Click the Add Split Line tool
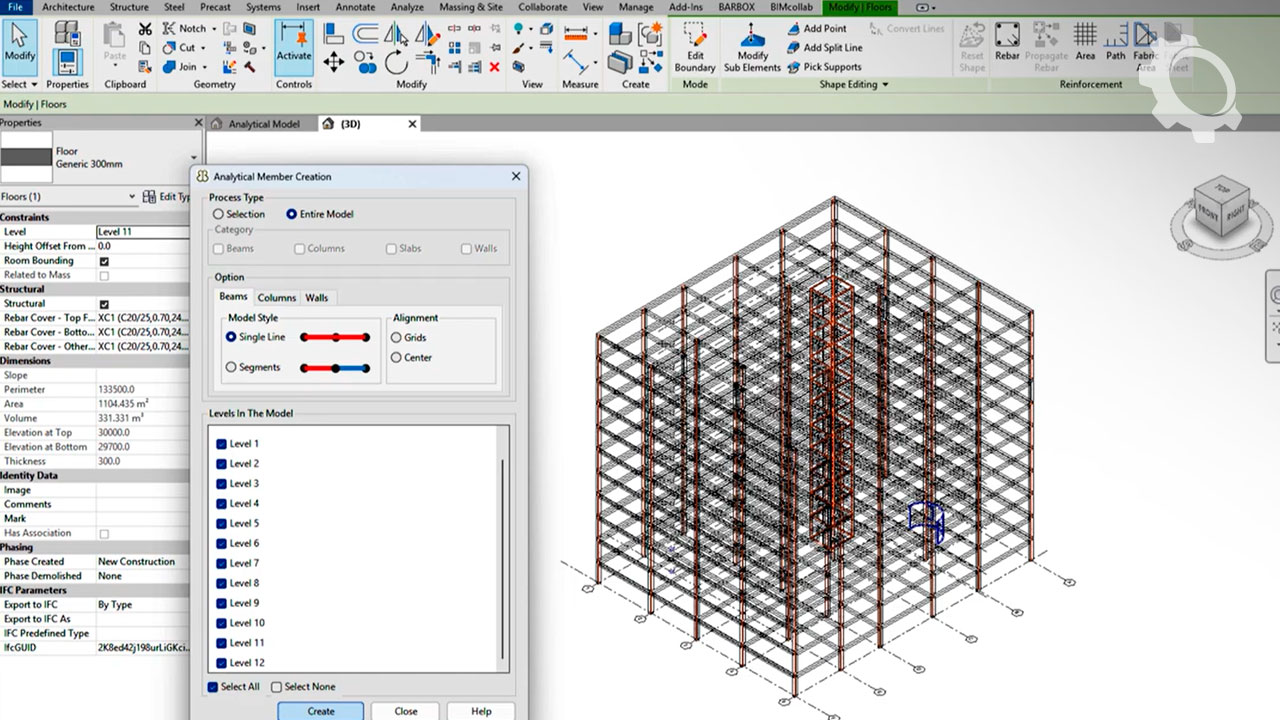This screenshot has width=1280, height=720. (x=824, y=47)
